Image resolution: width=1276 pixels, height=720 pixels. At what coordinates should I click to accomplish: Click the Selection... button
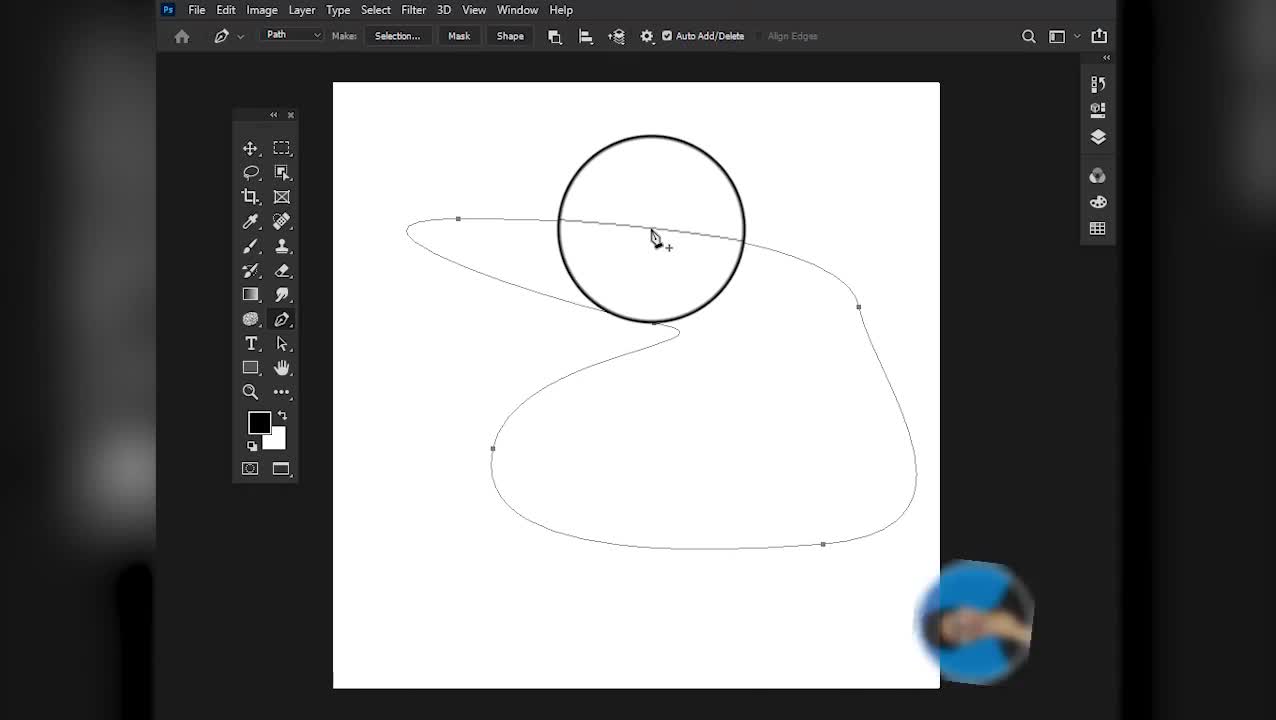pyautogui.click(x=397, y=36)
